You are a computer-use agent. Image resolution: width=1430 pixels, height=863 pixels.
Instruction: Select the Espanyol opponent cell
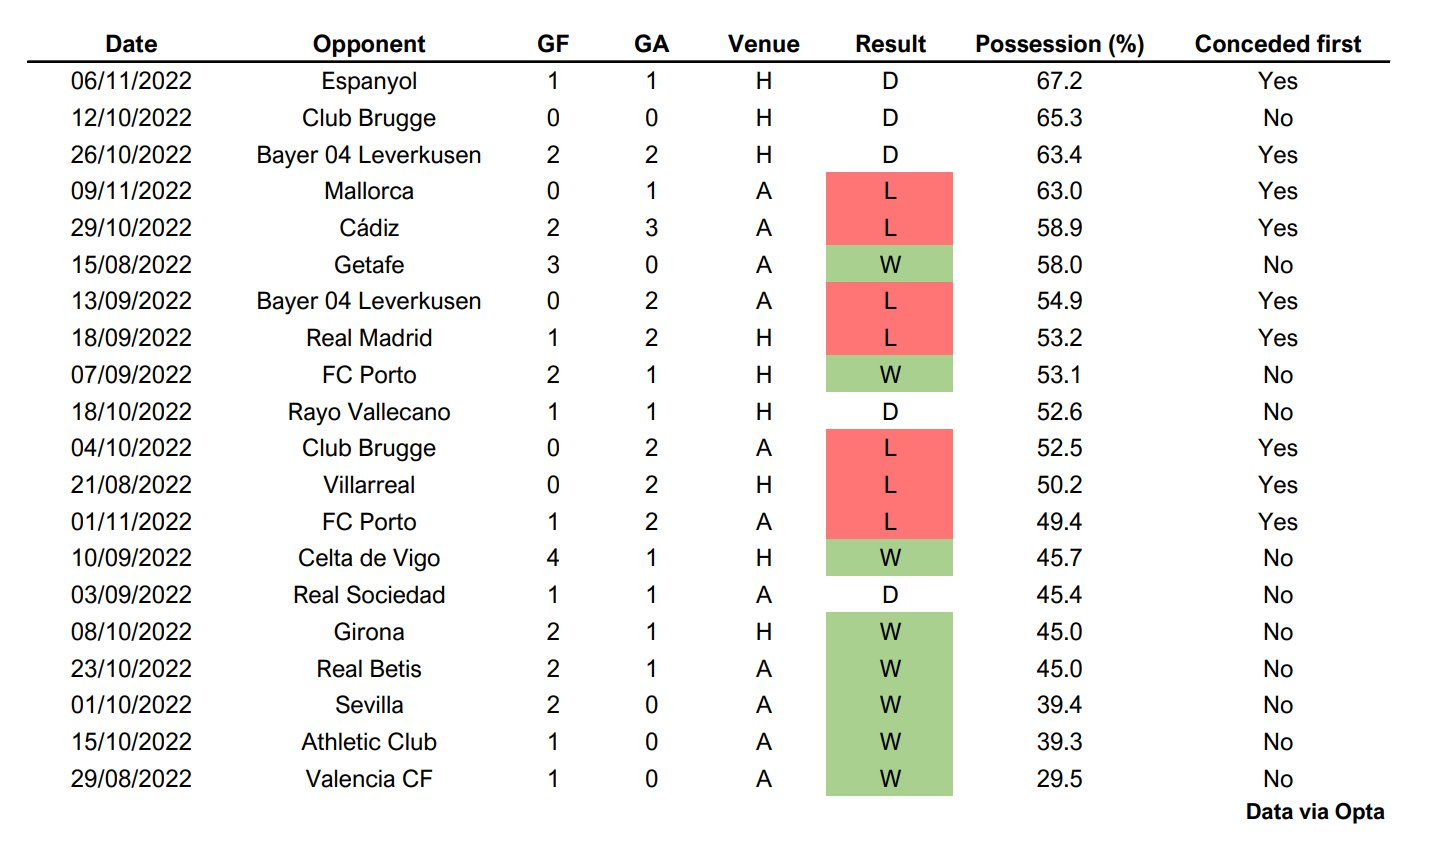369,81
